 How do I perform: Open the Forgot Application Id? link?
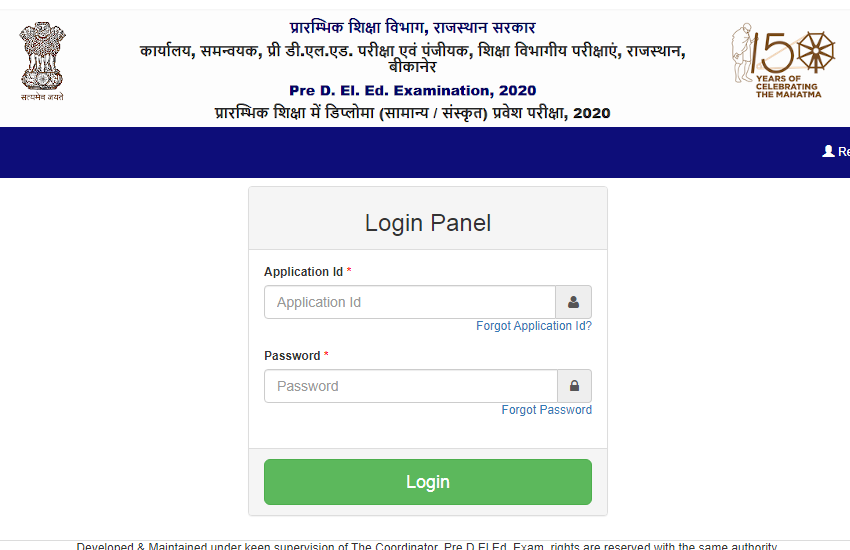click(534, 326)
